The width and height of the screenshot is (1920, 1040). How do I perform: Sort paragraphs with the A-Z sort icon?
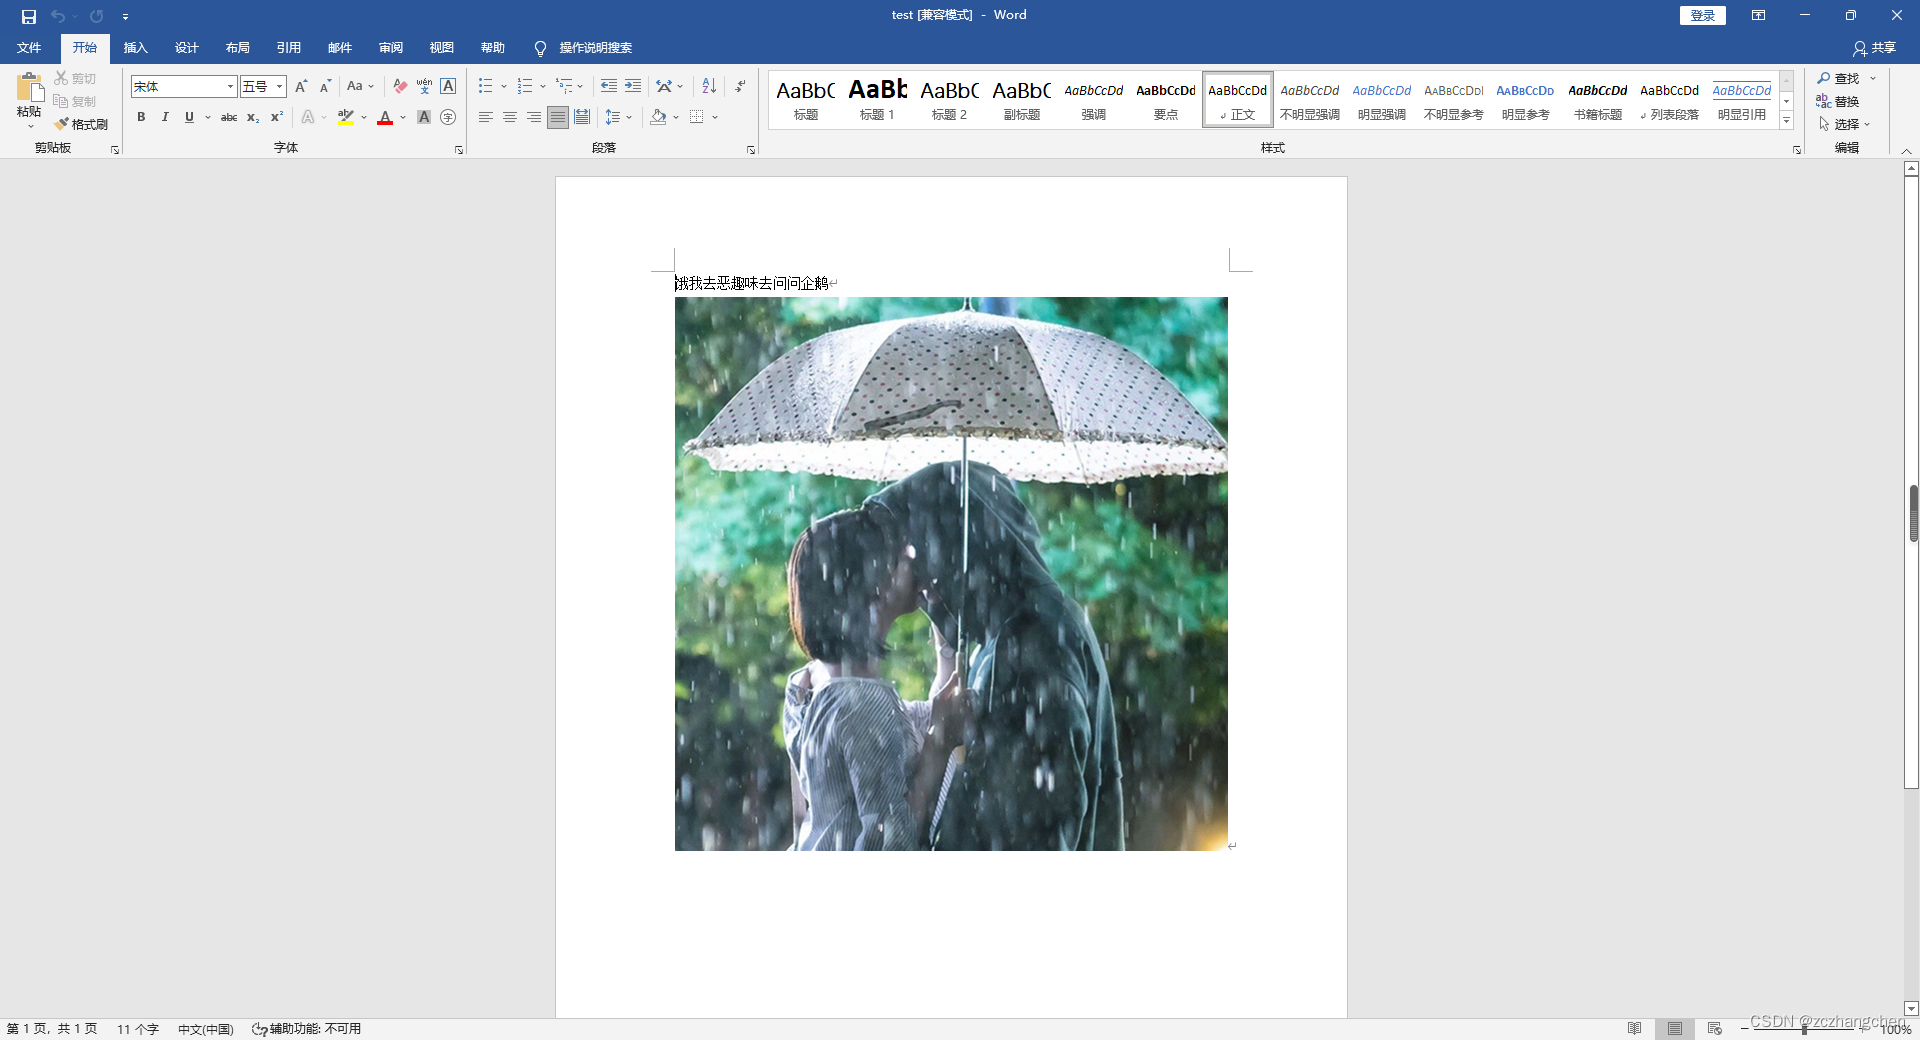(709, 87)
